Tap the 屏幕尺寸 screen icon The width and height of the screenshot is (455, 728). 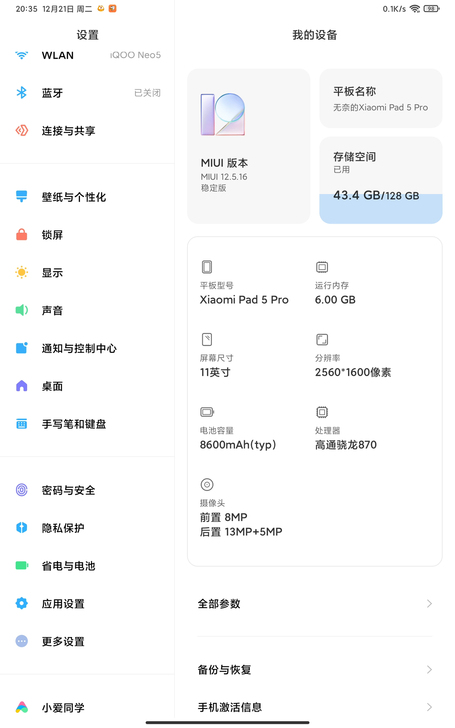point(207,339)
